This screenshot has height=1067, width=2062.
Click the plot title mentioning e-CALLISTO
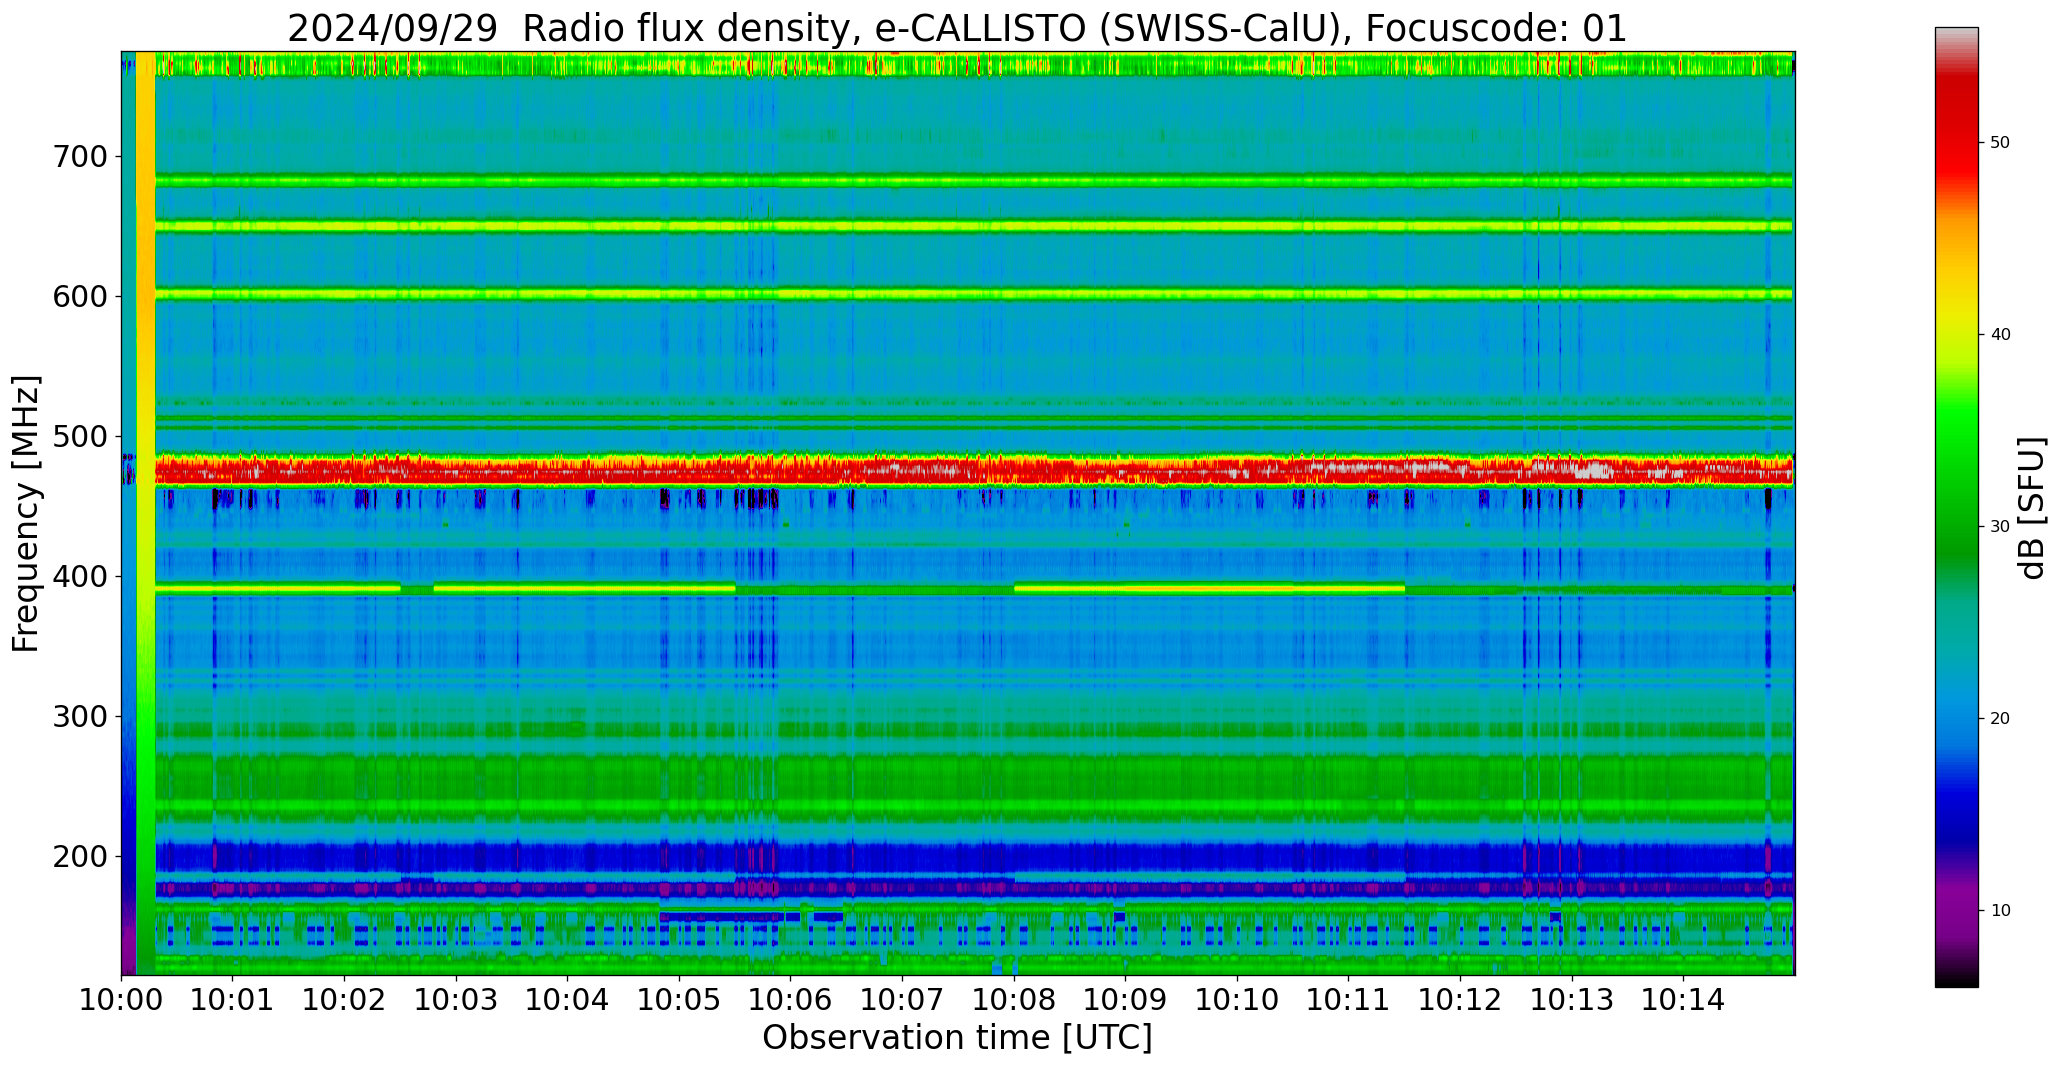pos(957,28)
